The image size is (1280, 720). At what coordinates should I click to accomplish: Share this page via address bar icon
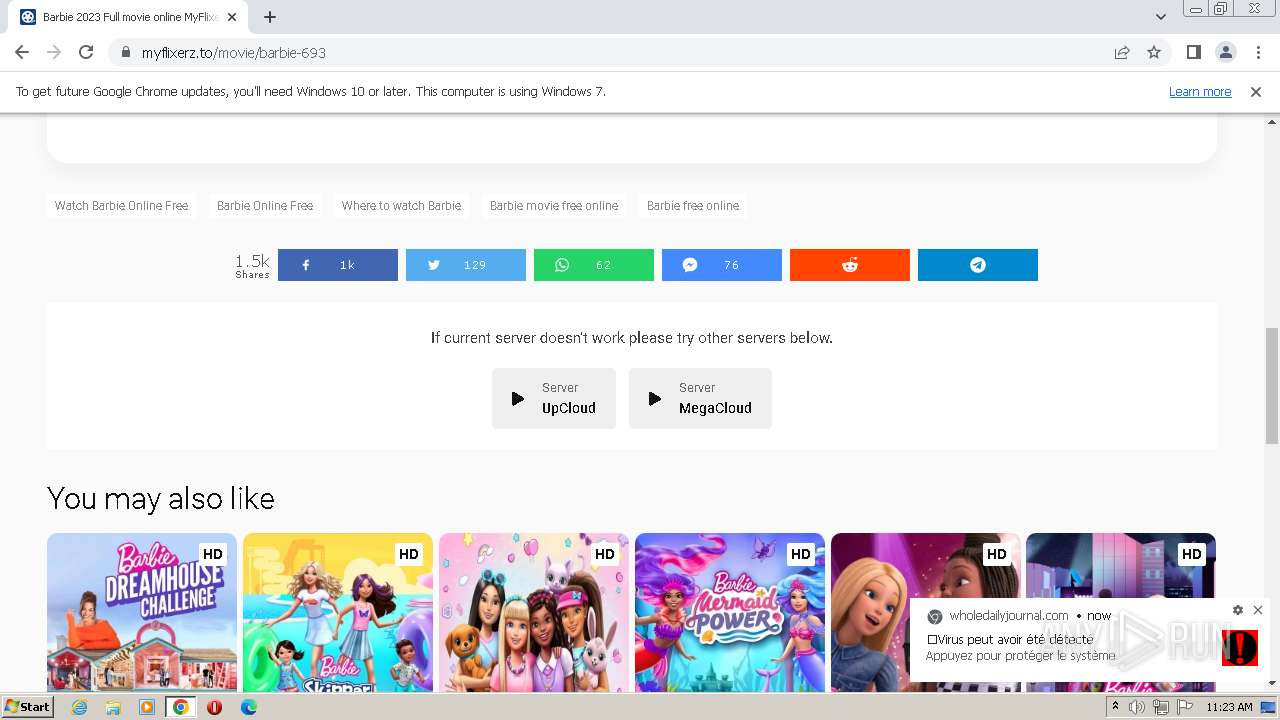[1122, 52]
